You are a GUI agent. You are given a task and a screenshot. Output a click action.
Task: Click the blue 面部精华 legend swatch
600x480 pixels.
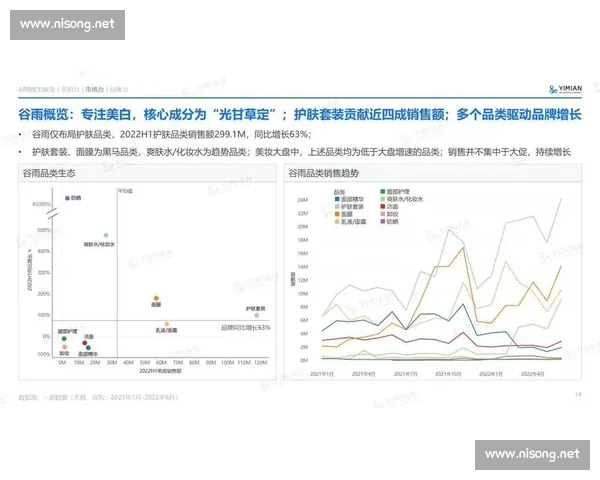coord(337,199)
